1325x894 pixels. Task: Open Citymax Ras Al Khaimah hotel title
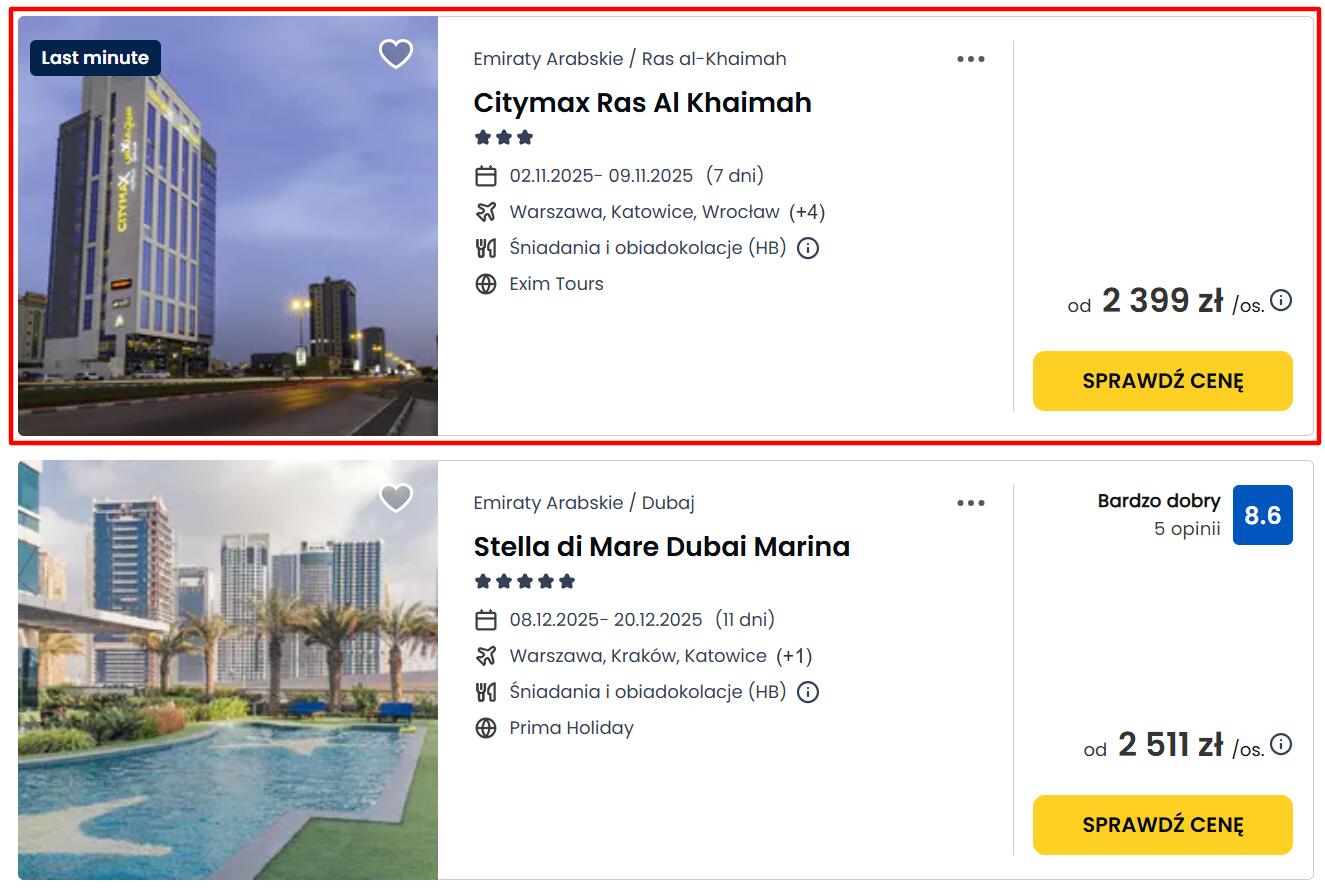click(x=642, y=103)
